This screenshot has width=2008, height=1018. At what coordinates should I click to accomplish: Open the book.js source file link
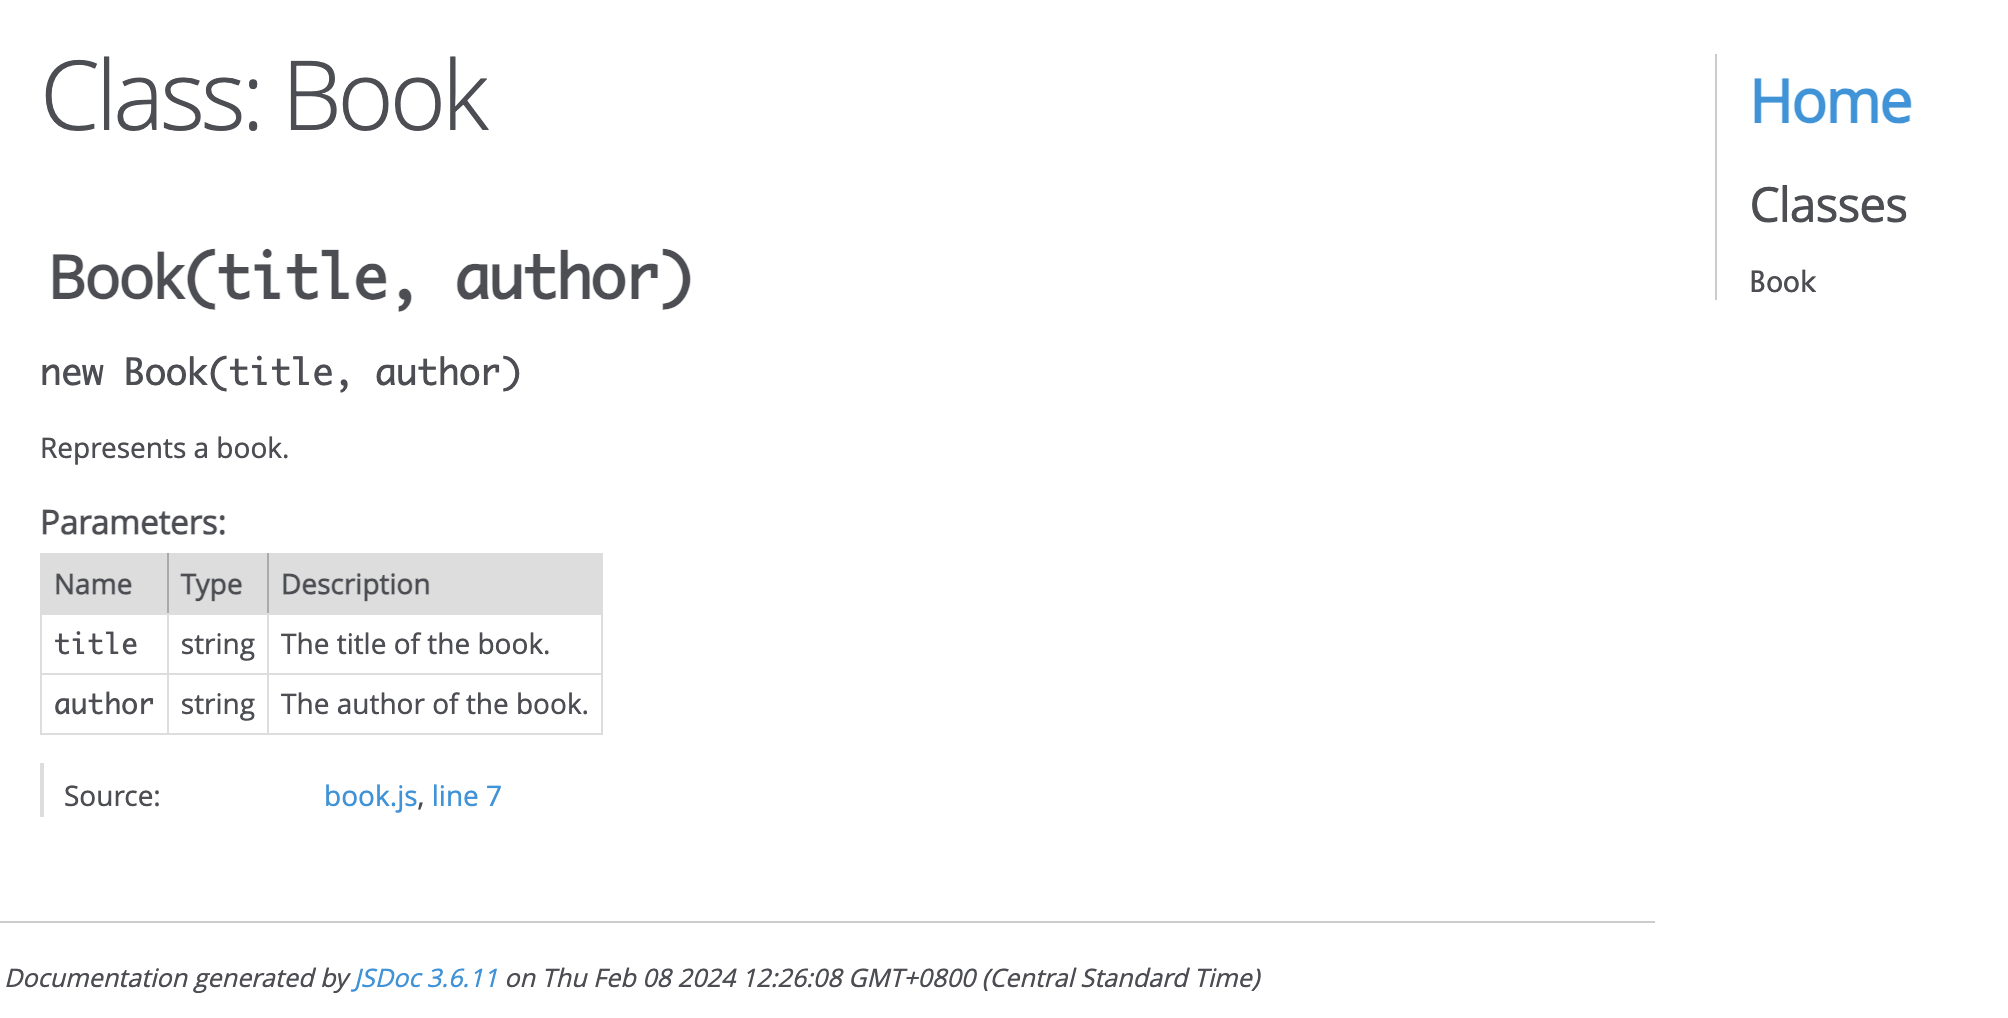click(370, 796)
